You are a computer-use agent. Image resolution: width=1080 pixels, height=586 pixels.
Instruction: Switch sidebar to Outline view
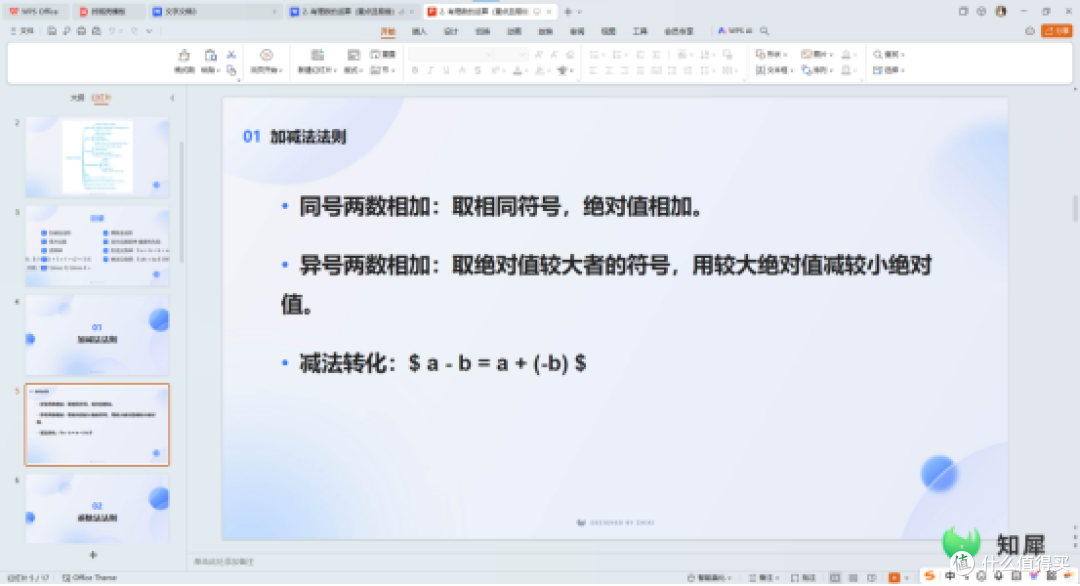[77, 98]
